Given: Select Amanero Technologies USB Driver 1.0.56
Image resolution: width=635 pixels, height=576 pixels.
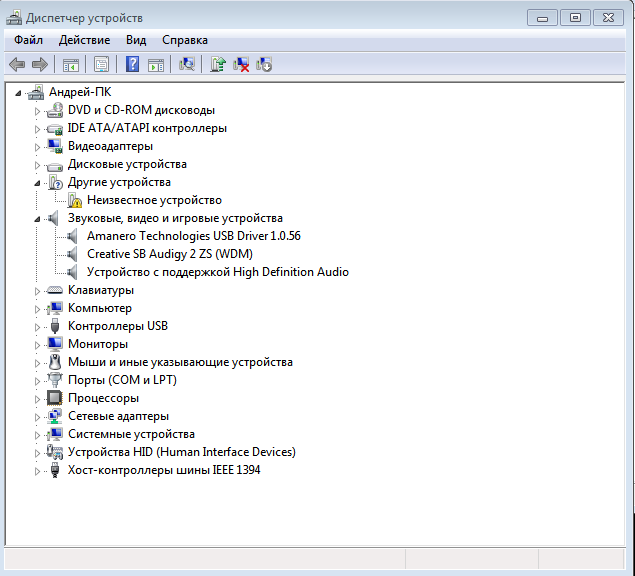Looking at the screenshot, I should pyautogui.click(x=193, y=236).
